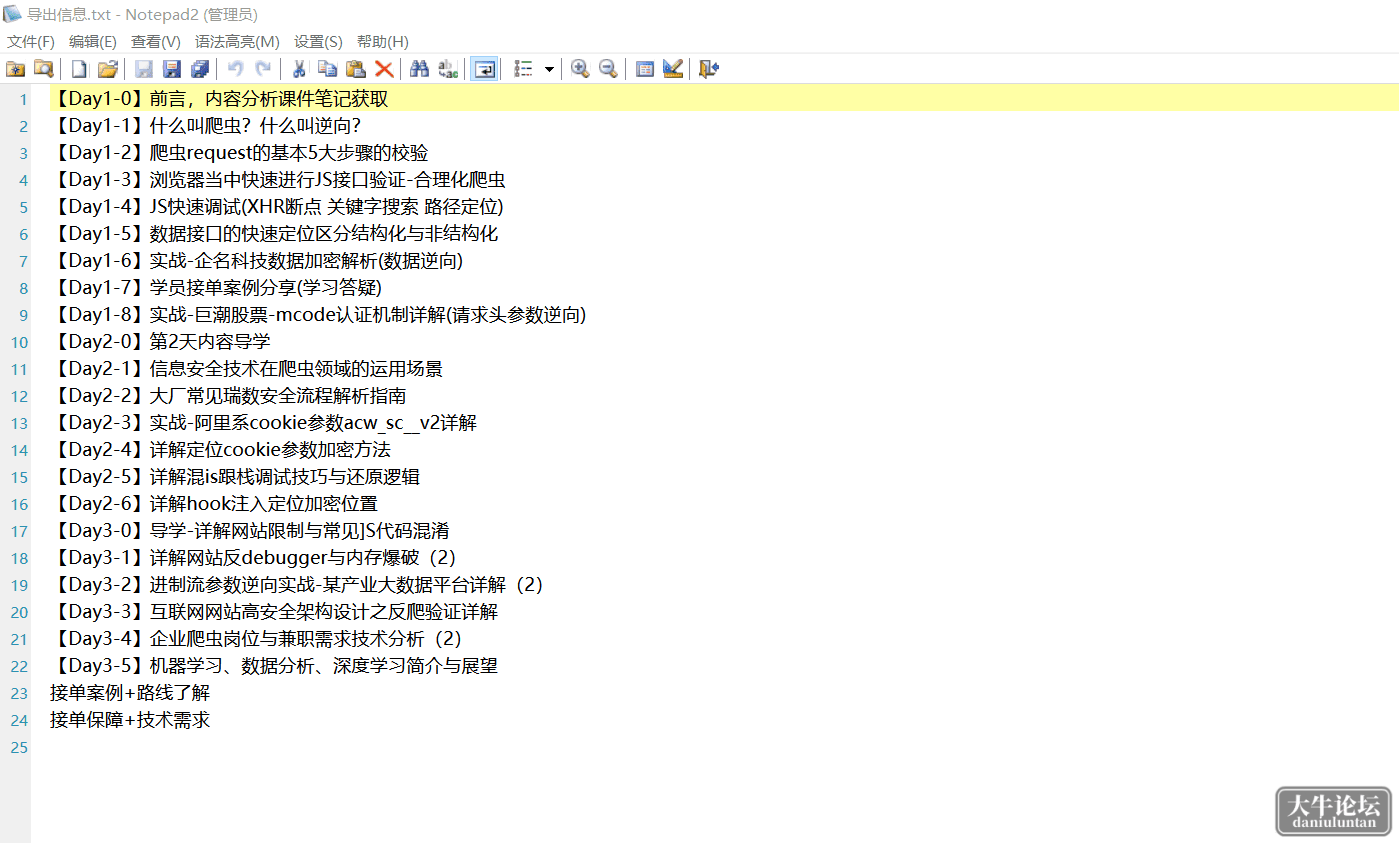Toggle the word wrap toolbar button
Screen dimensions: 1399x843
[485, 69]
